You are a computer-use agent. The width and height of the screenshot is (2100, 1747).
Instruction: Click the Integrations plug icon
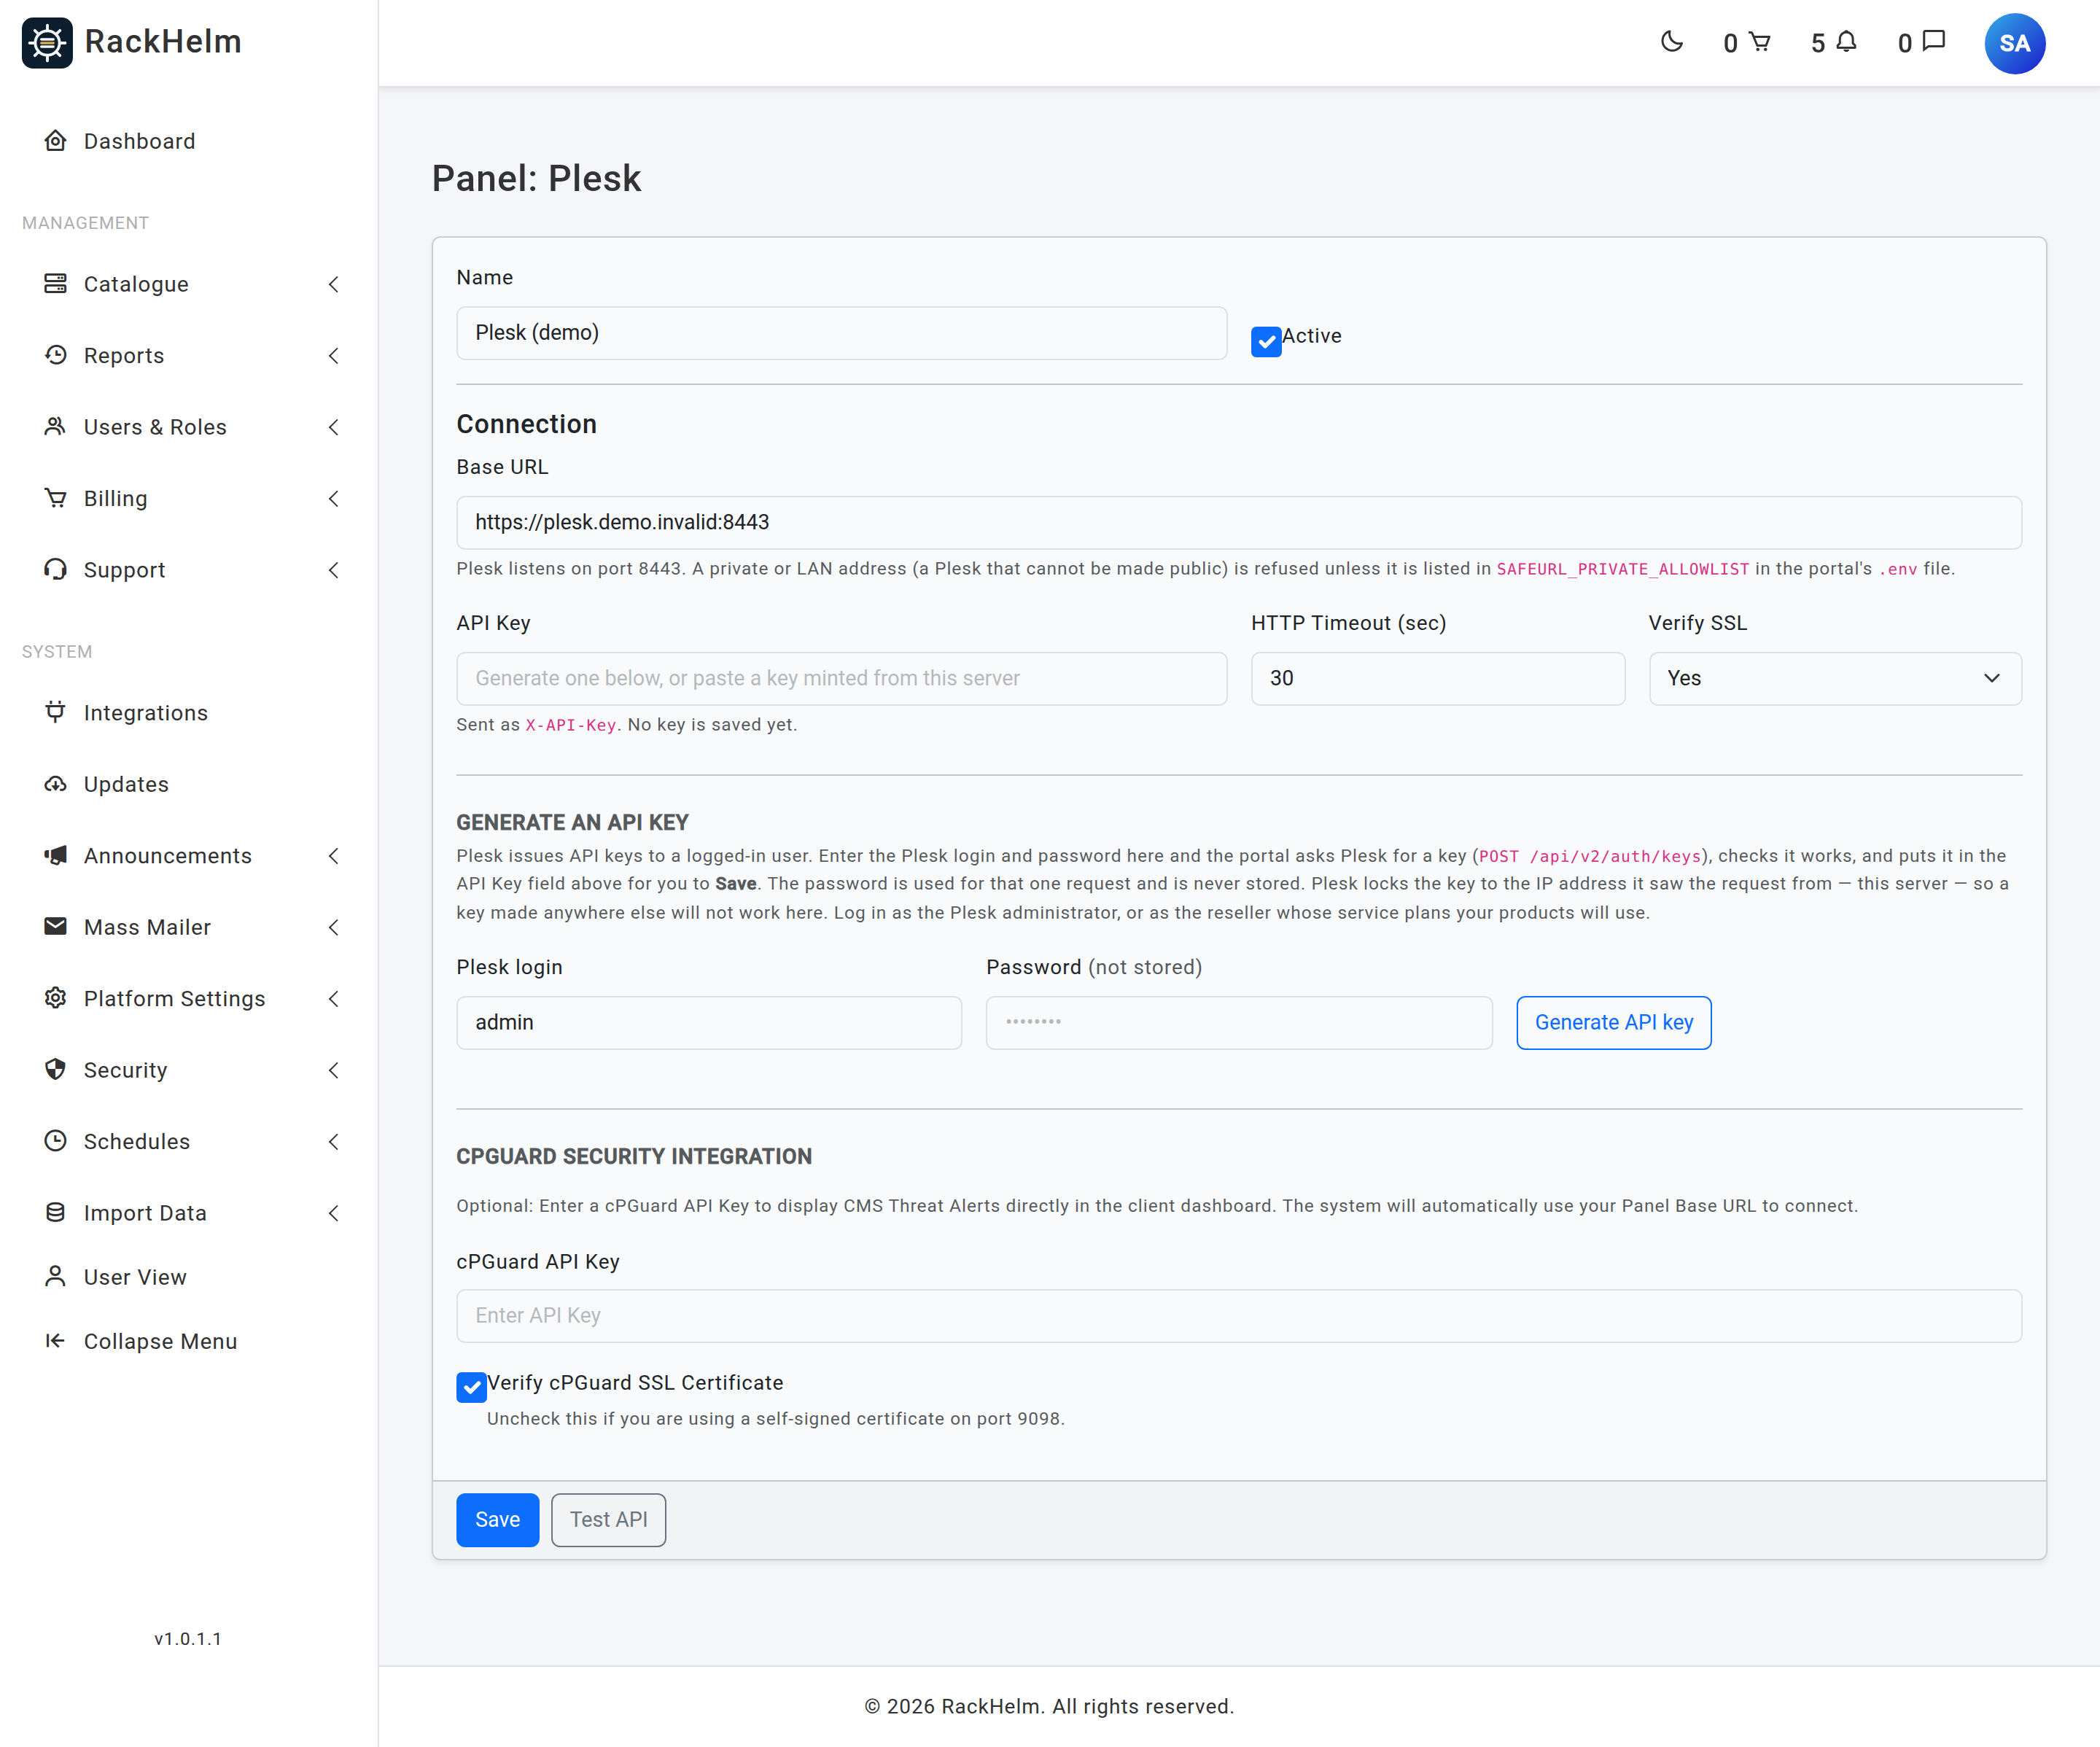point(56,712)
